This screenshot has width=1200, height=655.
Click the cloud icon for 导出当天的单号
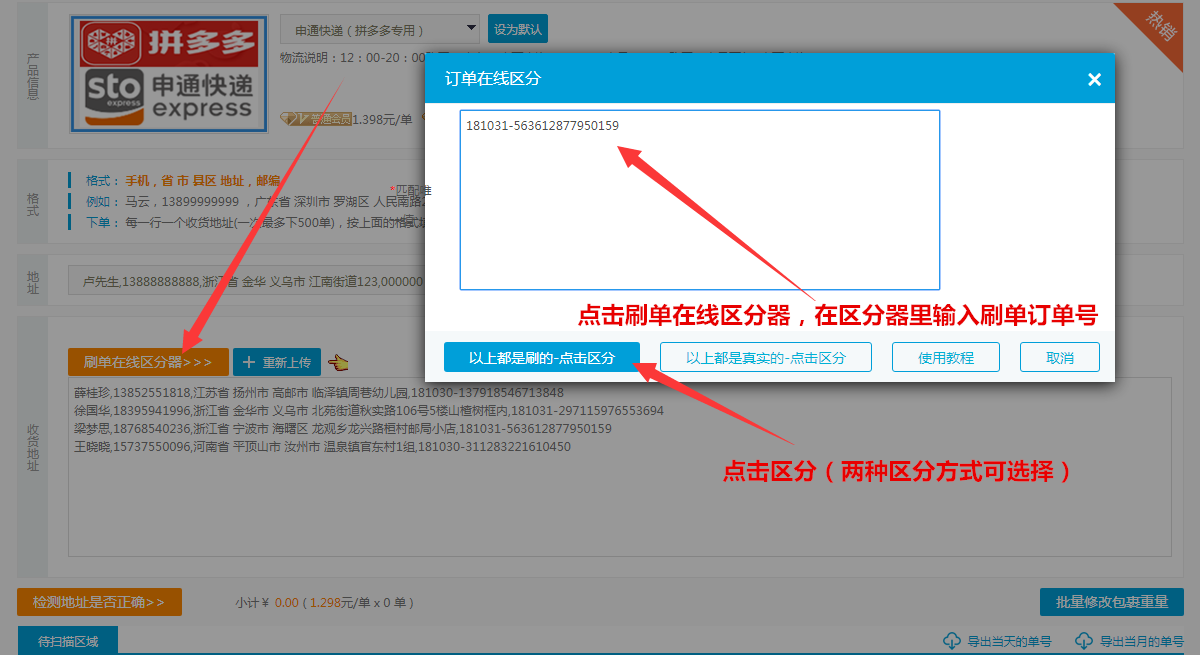coord(951,641)
